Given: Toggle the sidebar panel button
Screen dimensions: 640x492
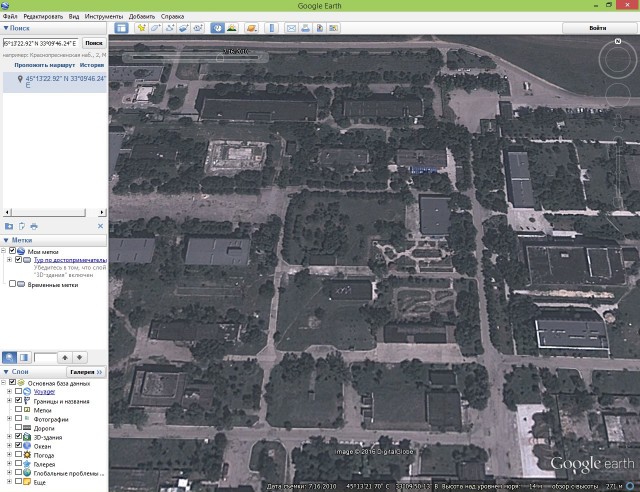Looking at the screenshot, I should pyautogui.click(x=121, y=28).
